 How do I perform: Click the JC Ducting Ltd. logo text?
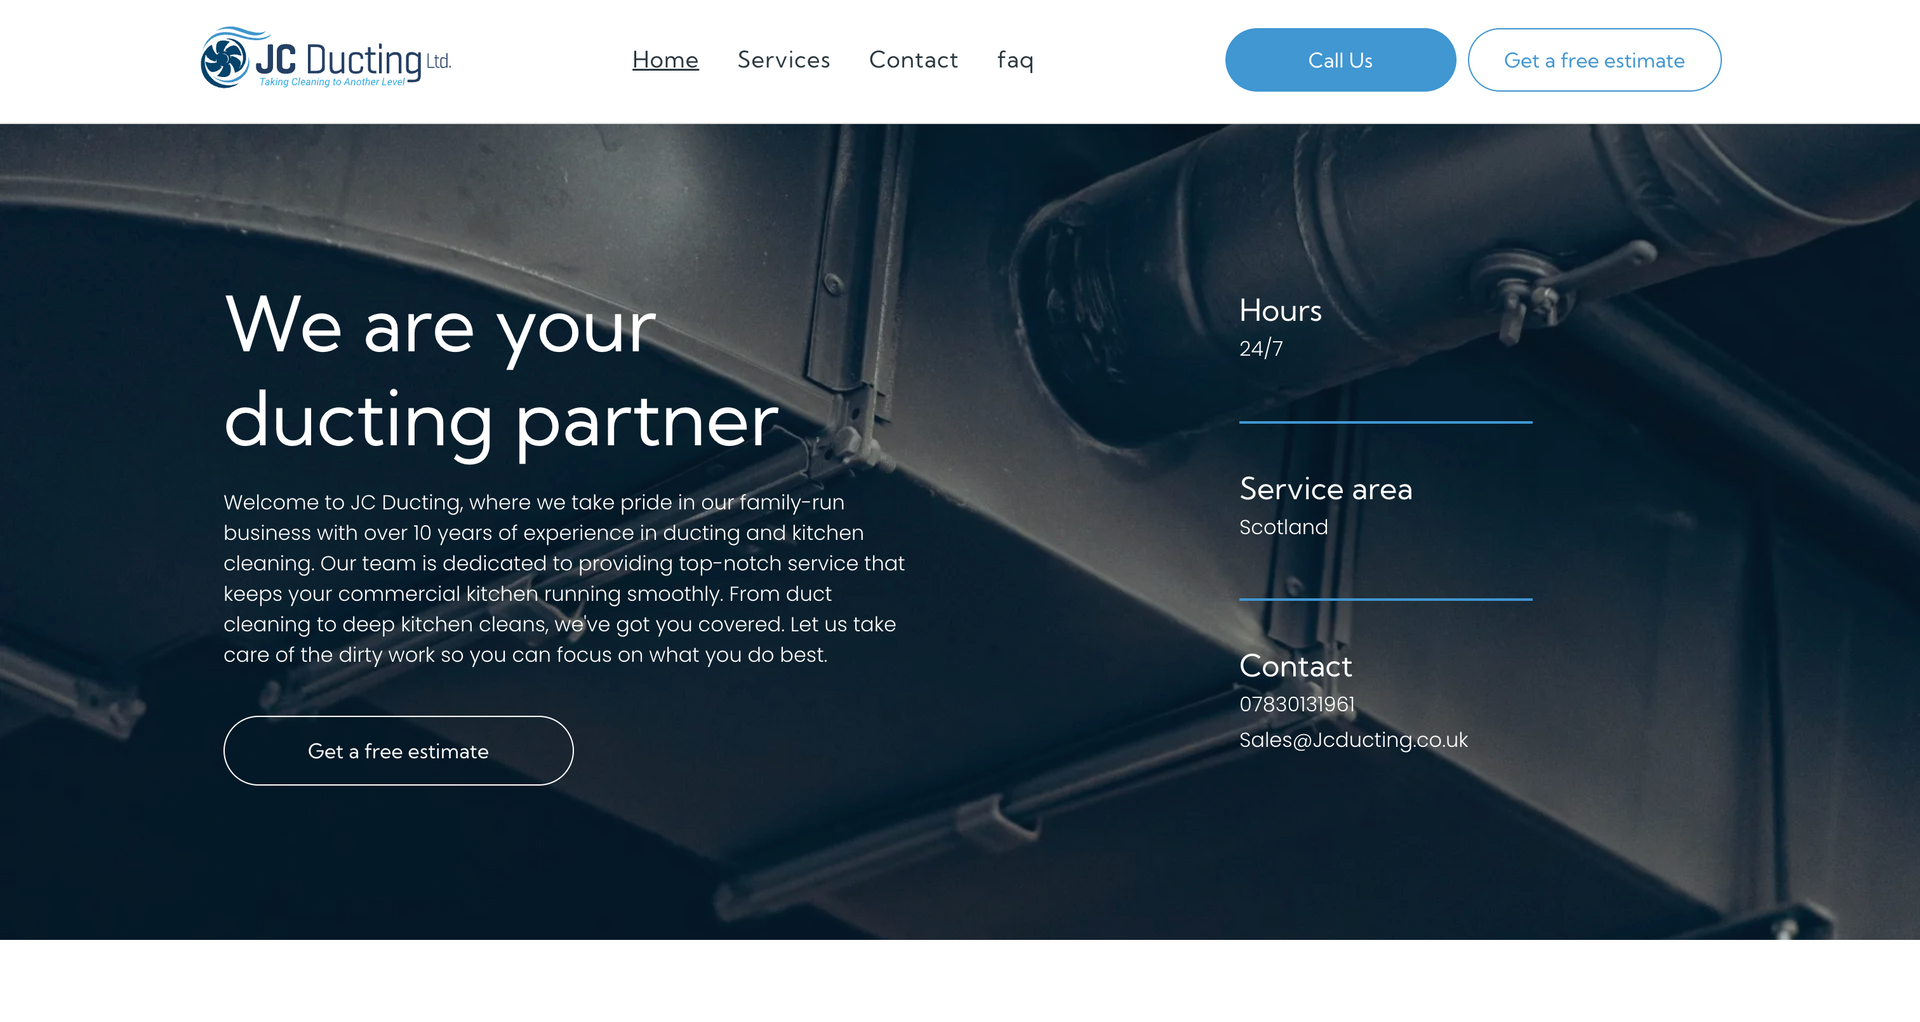click(353, 60)
